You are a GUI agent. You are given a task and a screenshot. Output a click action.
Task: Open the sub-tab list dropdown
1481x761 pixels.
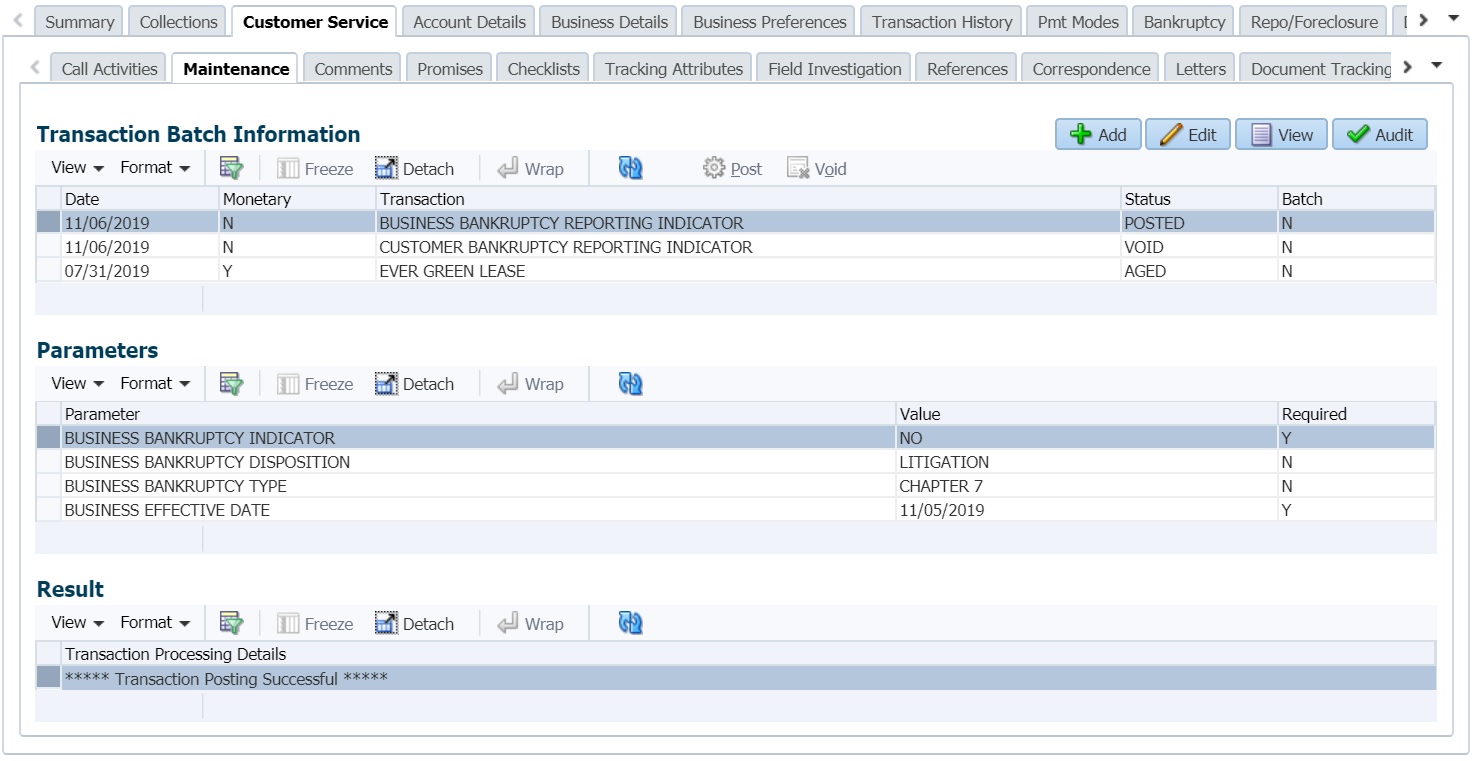[1437, 66]
